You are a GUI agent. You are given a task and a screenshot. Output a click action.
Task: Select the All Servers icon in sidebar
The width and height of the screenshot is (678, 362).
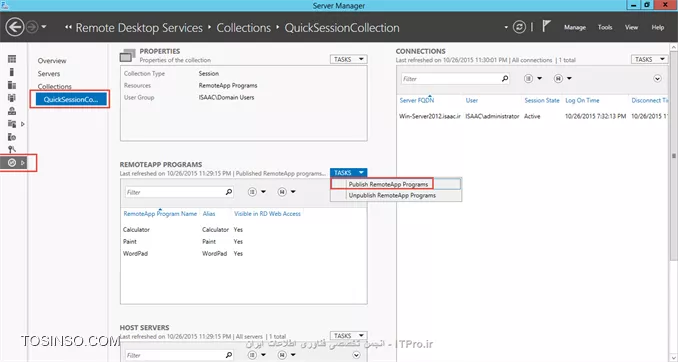coord(12,85)
